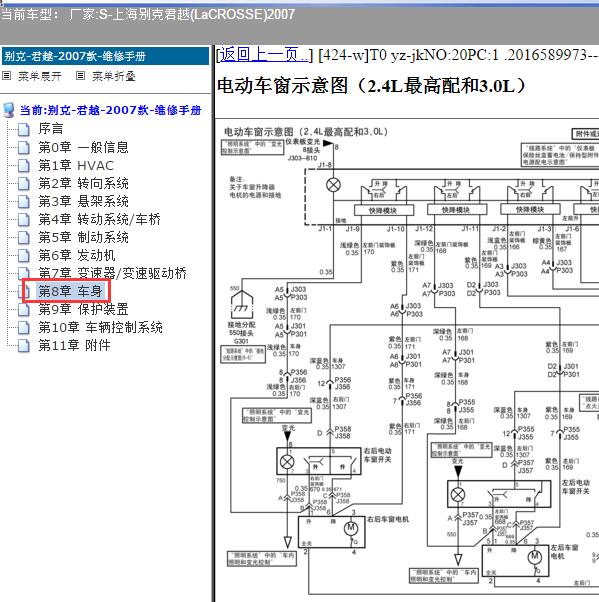Screen dimensions: 599x602
Task: Click the page icon next to 第10章 车辆控制系统
Action: (24, 327)
